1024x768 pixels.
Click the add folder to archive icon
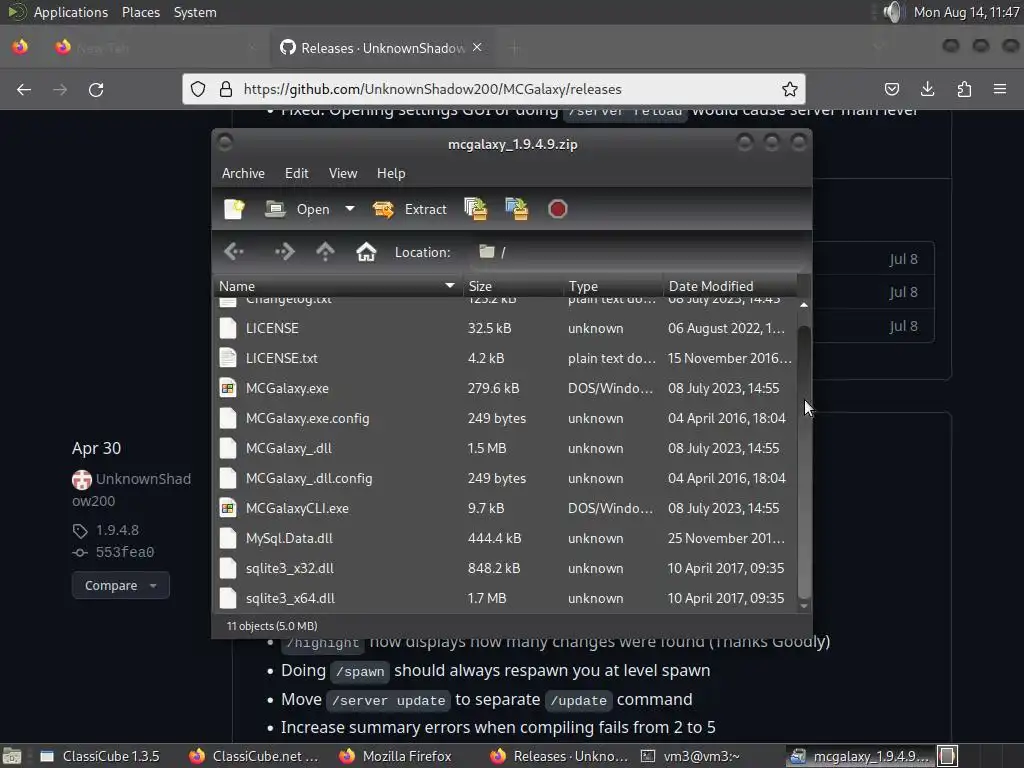(x=517, y=209)
